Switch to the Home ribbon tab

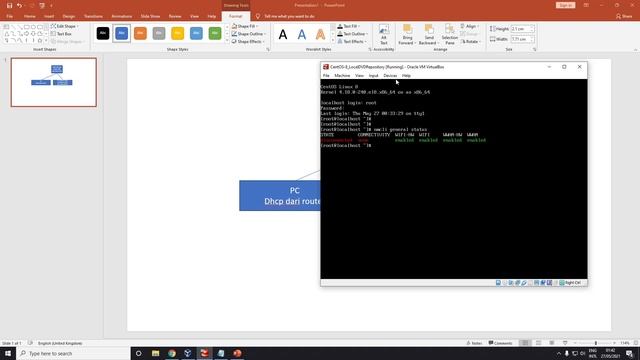[x=29, y=16]
